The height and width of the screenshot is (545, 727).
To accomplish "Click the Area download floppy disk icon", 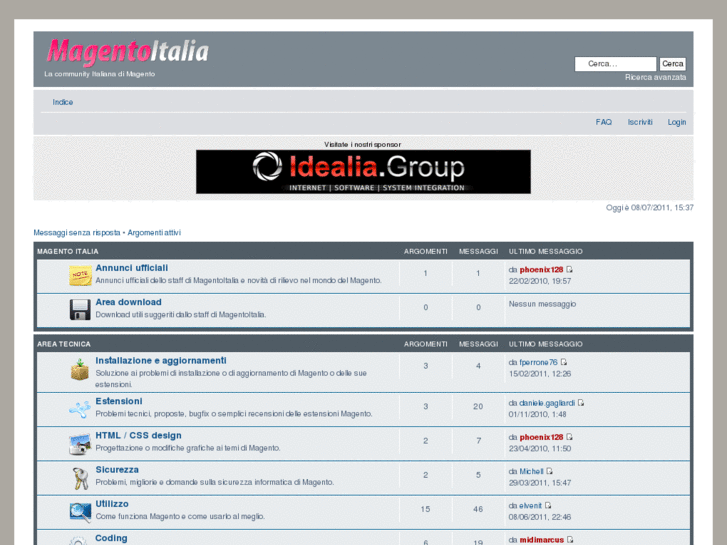I will (x=80, y=309).
